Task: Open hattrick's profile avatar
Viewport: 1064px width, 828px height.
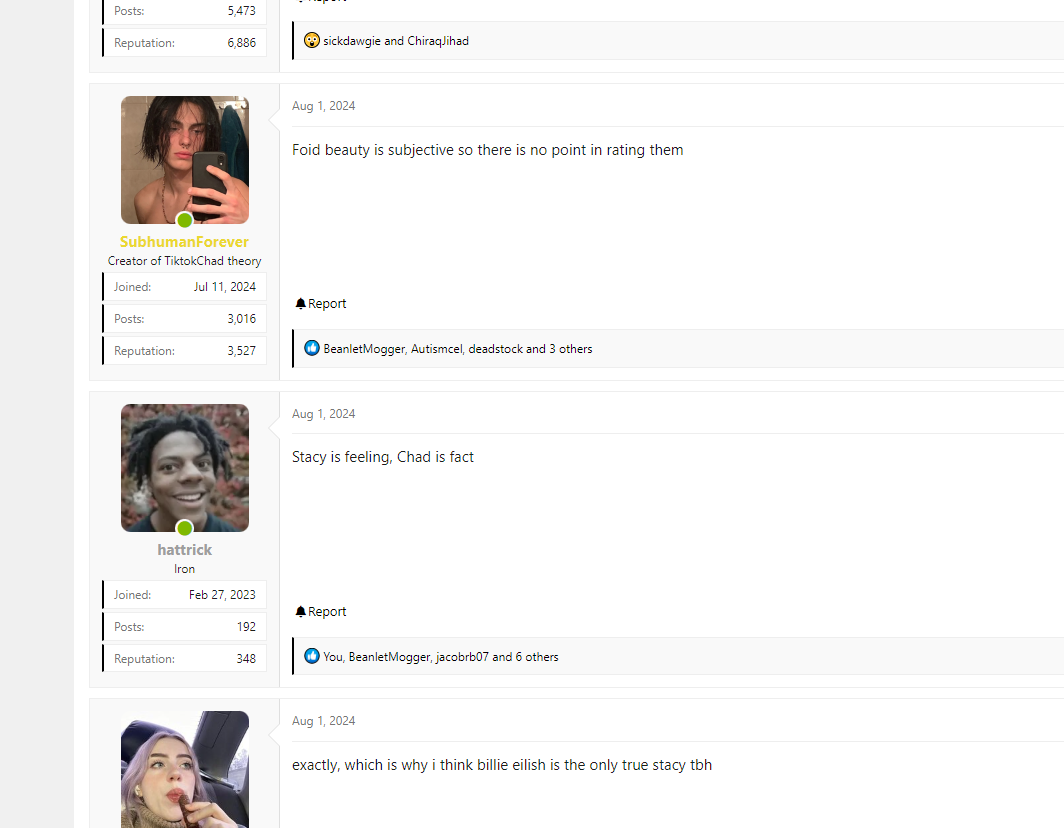Action: click(x=185, y=468)
